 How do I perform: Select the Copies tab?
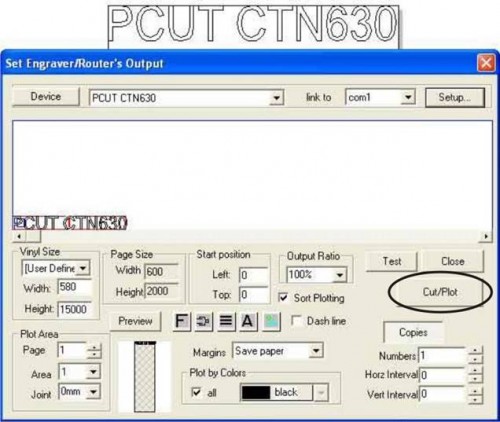pyautogui.click(x=413, y=332)
